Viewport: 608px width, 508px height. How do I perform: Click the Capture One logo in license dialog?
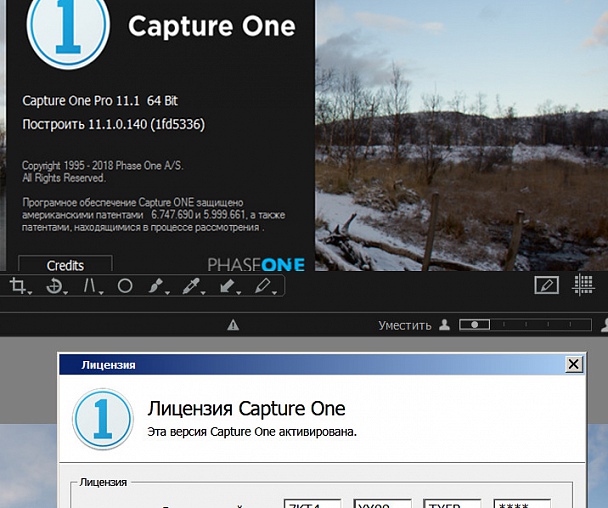pyautogui.click(x=103, y=419)
